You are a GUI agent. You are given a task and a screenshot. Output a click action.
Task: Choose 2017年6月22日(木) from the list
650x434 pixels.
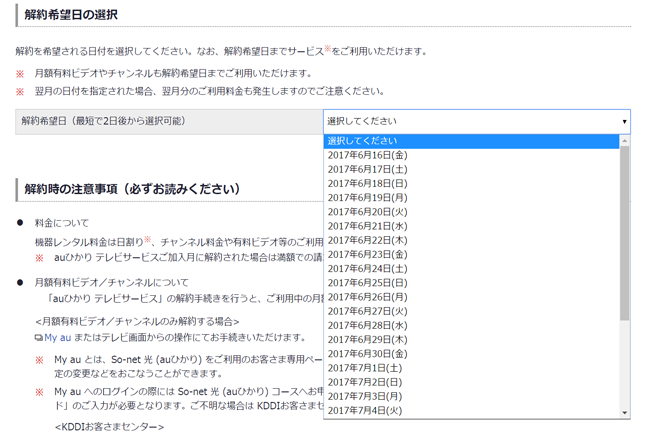point(367,240)
